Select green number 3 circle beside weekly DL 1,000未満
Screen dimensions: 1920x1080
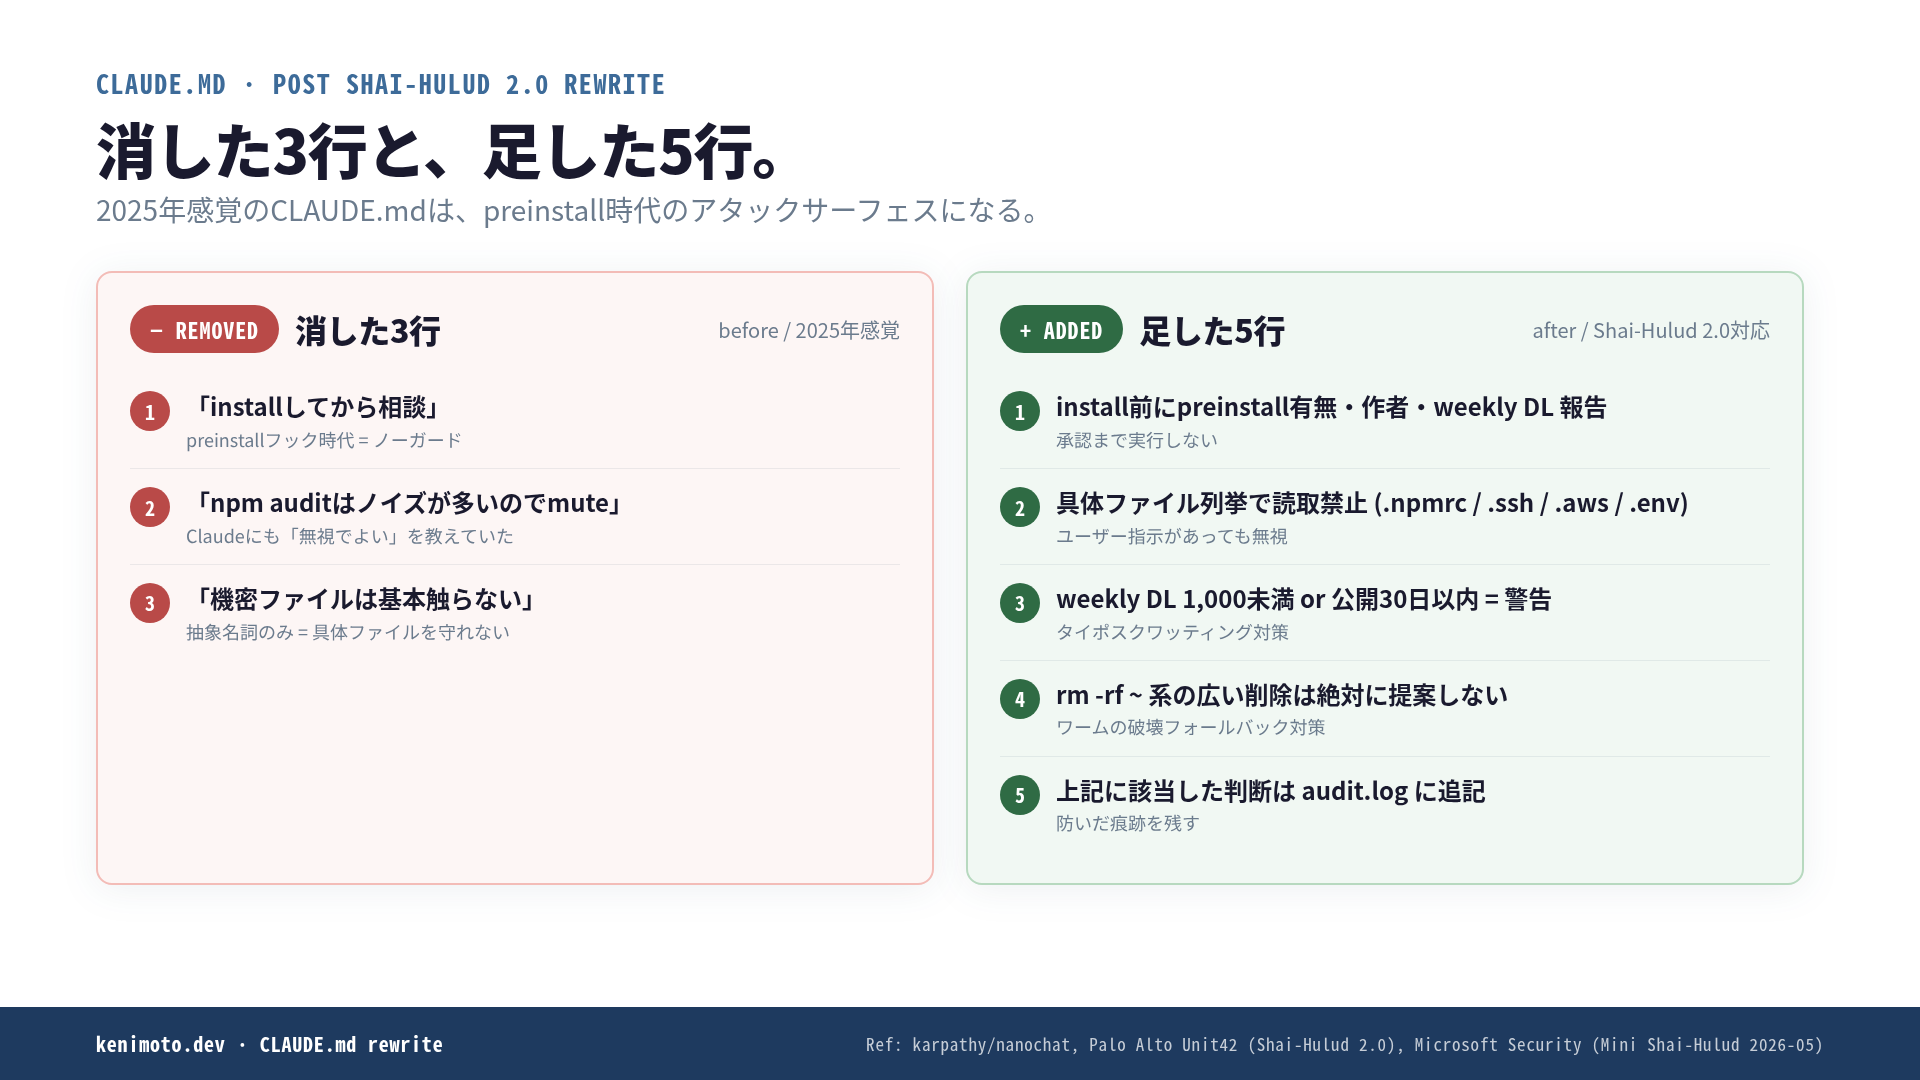pos(1020,603)
